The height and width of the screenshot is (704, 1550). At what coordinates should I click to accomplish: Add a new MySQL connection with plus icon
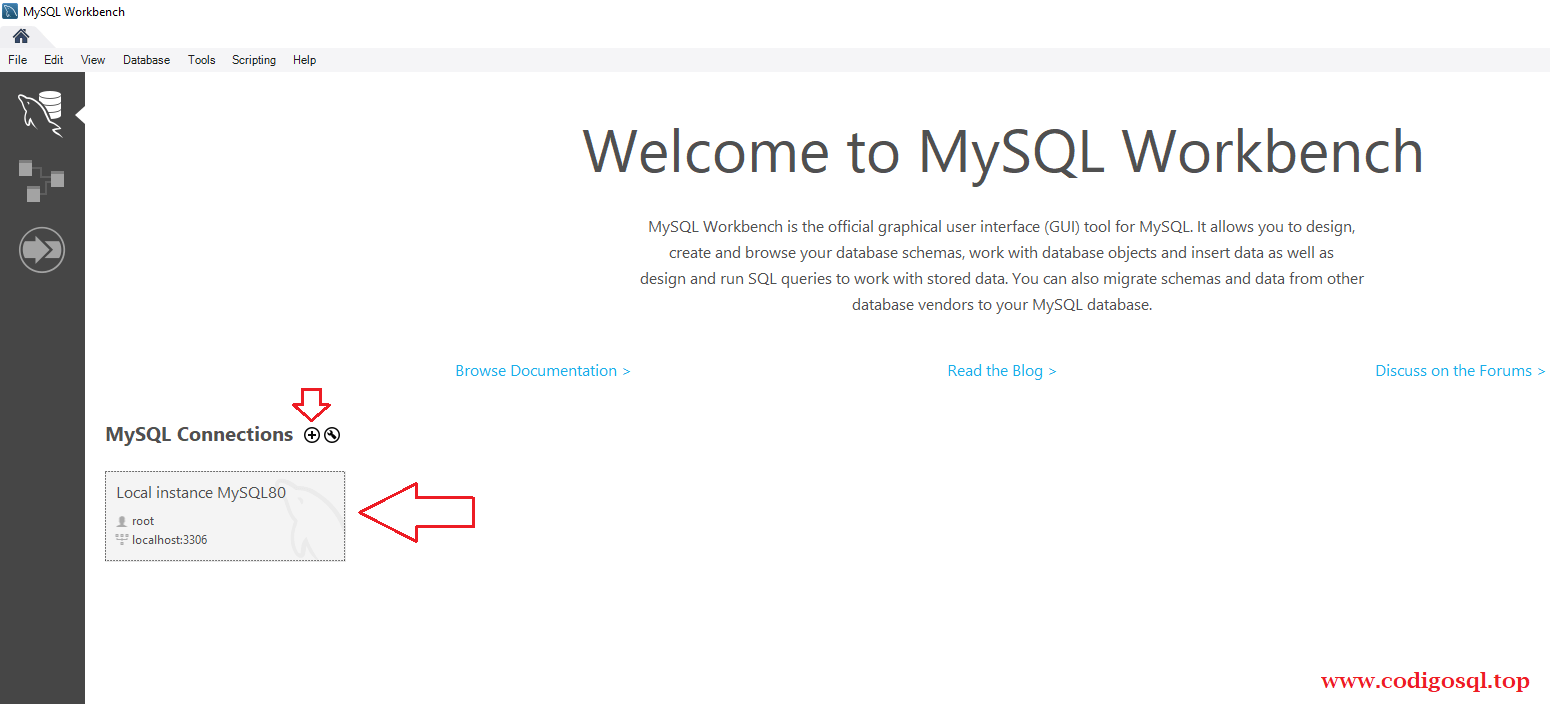point(312,435)
